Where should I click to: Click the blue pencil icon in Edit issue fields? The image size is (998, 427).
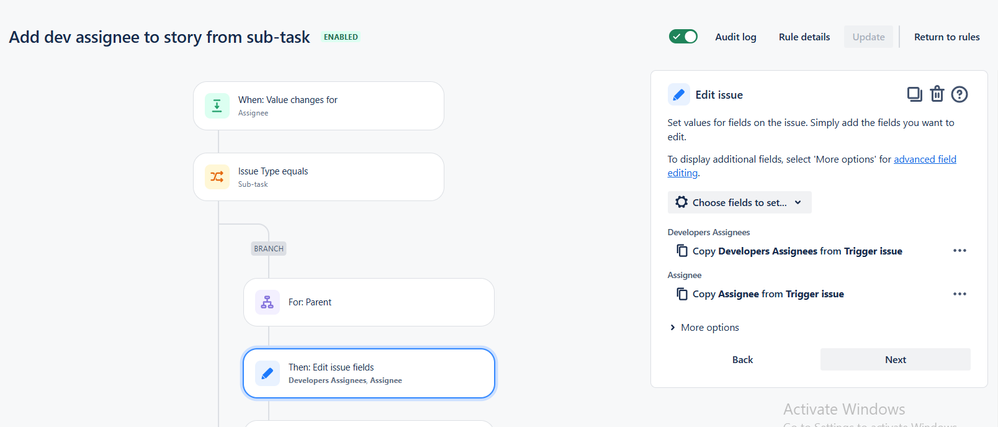(267, 373)
